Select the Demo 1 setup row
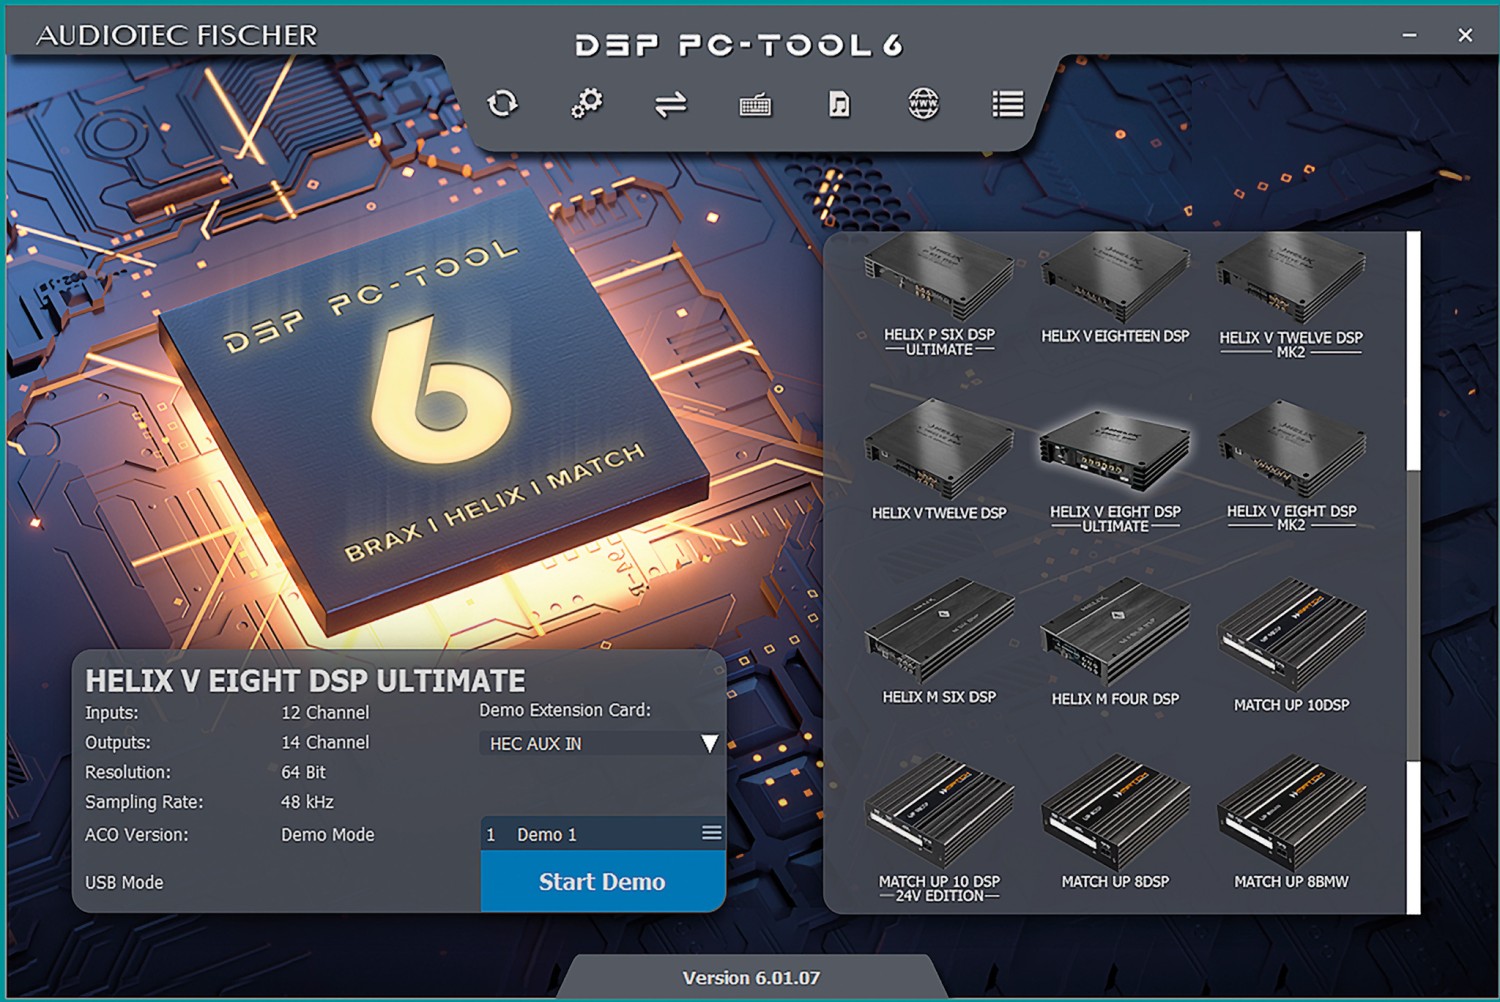Screen dimensions: 1500x1002 click(602, 834)
